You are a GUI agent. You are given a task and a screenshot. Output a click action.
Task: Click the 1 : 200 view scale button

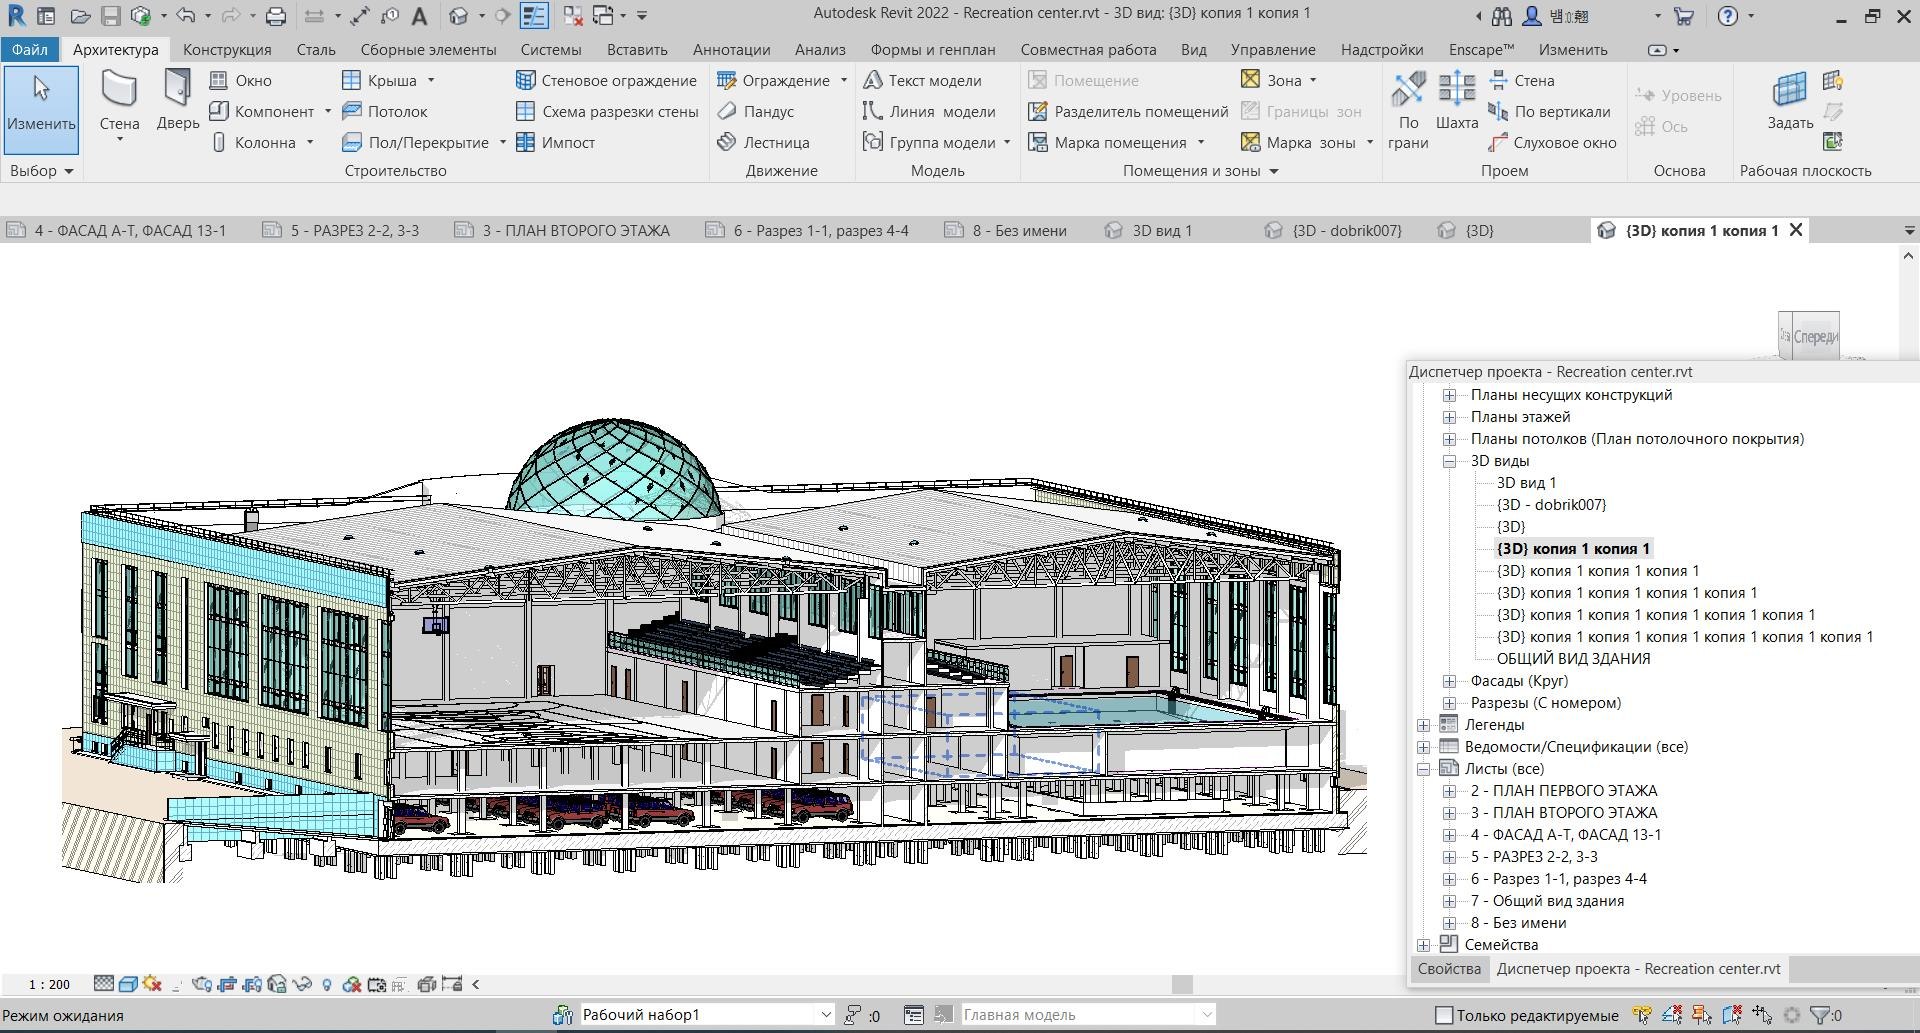49,984
